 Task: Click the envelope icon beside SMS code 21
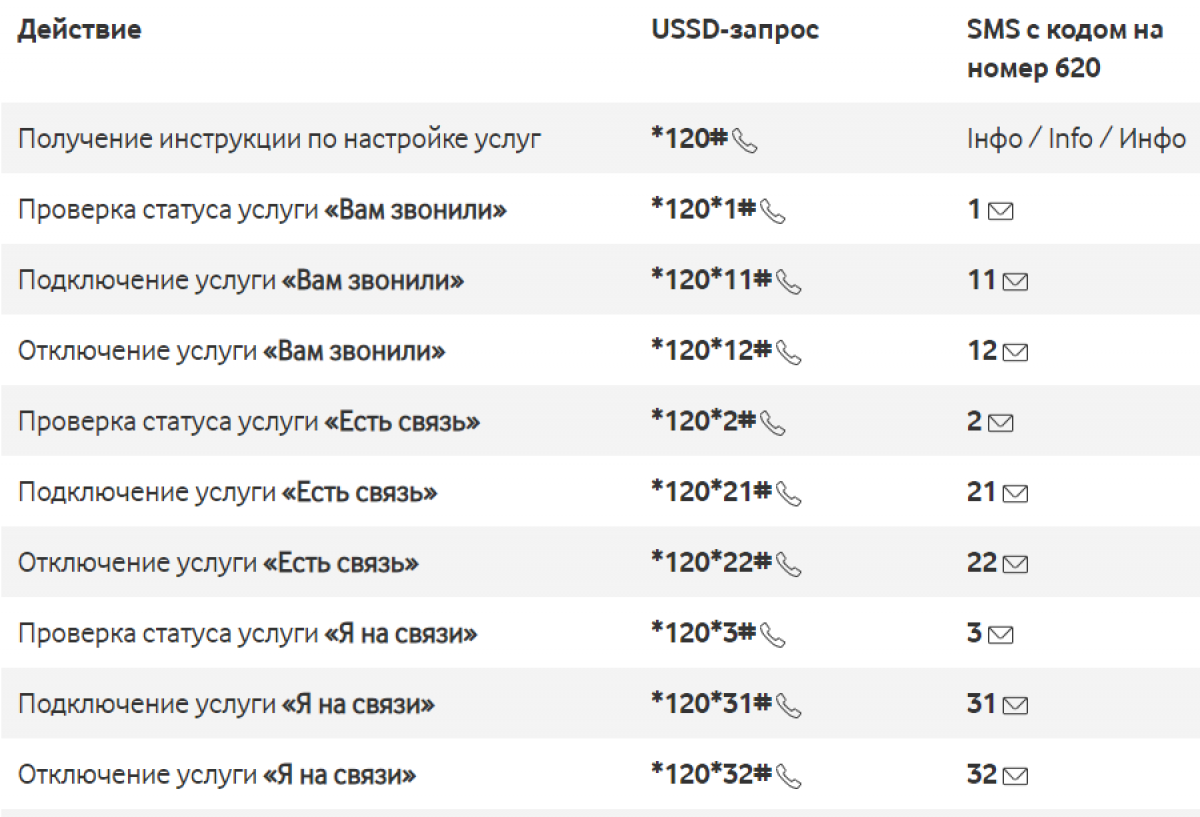pyautogui.click(x=1015, y=494)
